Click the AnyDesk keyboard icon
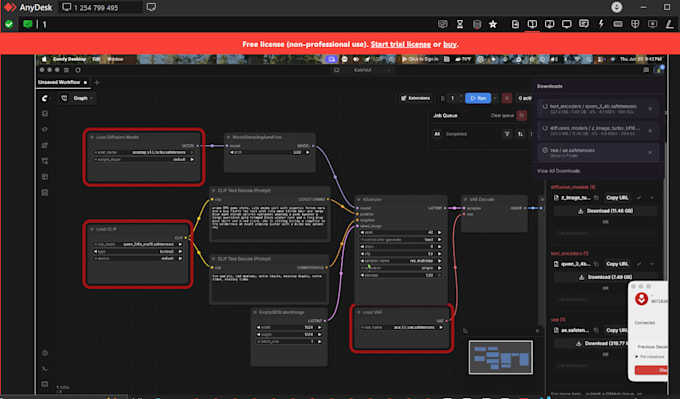 (x=618, y=24)
